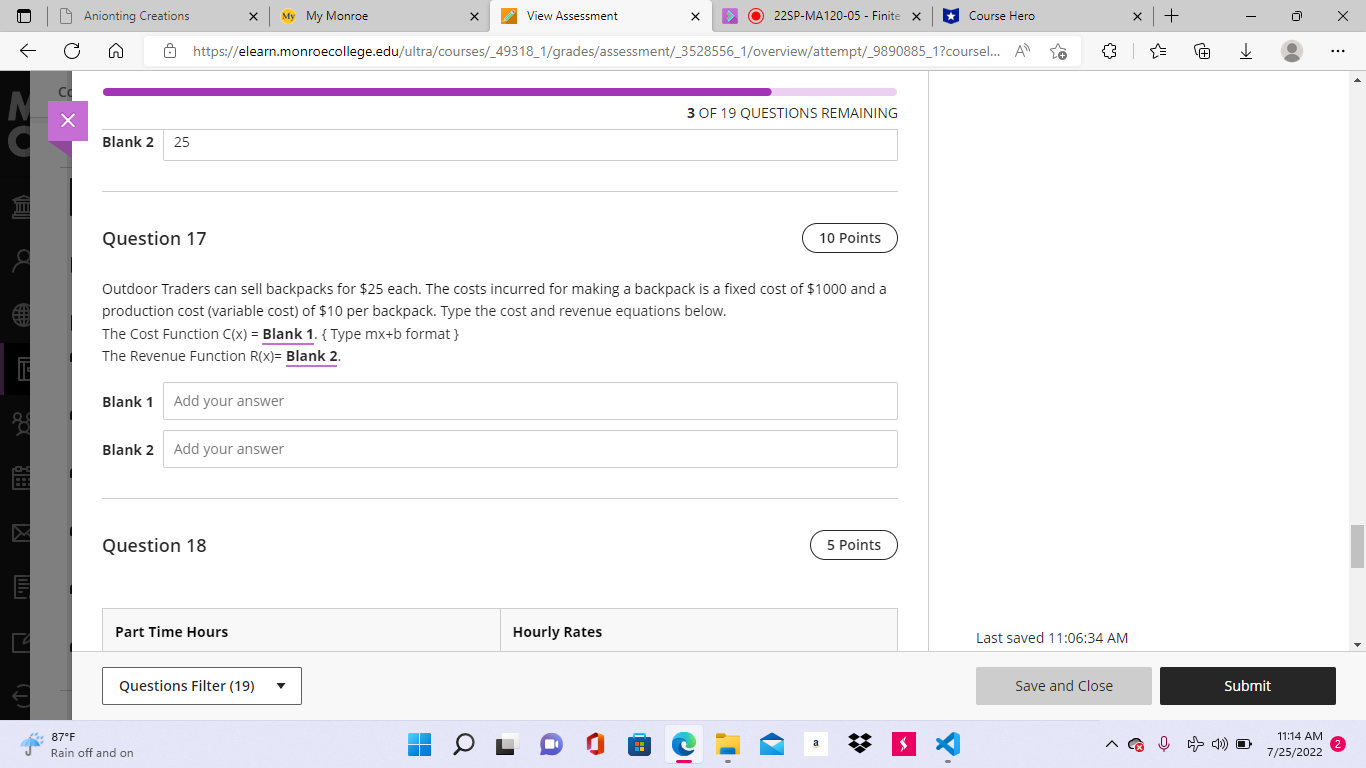Open Teams Chat from taskbar
Image resolution: width=1366 pixels, height=768 pixels.
(x=551, y=744)
